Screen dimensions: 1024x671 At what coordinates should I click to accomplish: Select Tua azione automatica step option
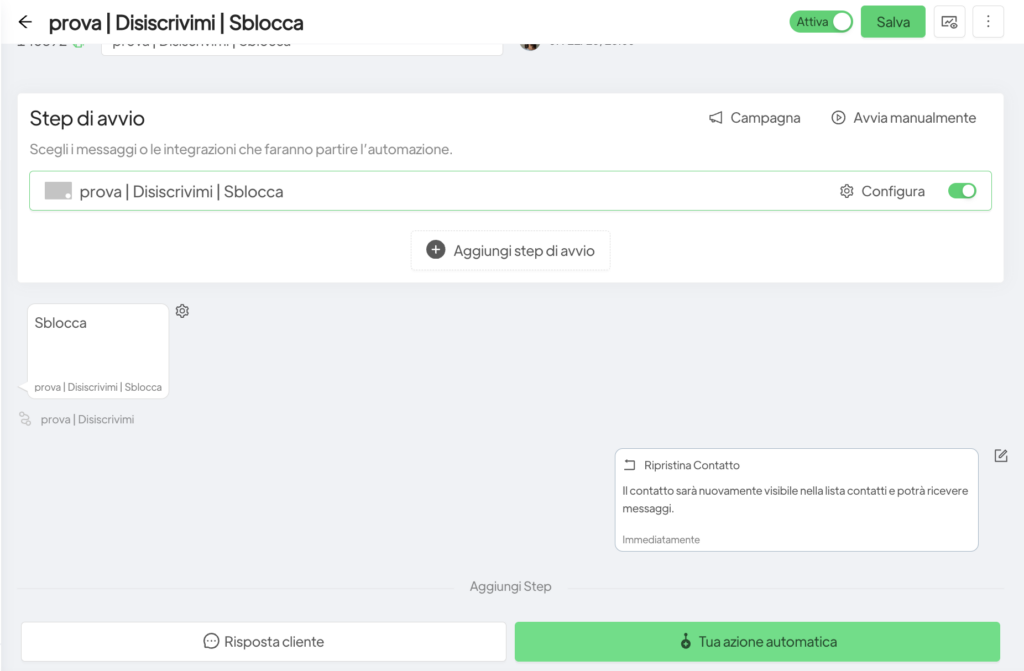pyautogui.click(x=757, y=641)
